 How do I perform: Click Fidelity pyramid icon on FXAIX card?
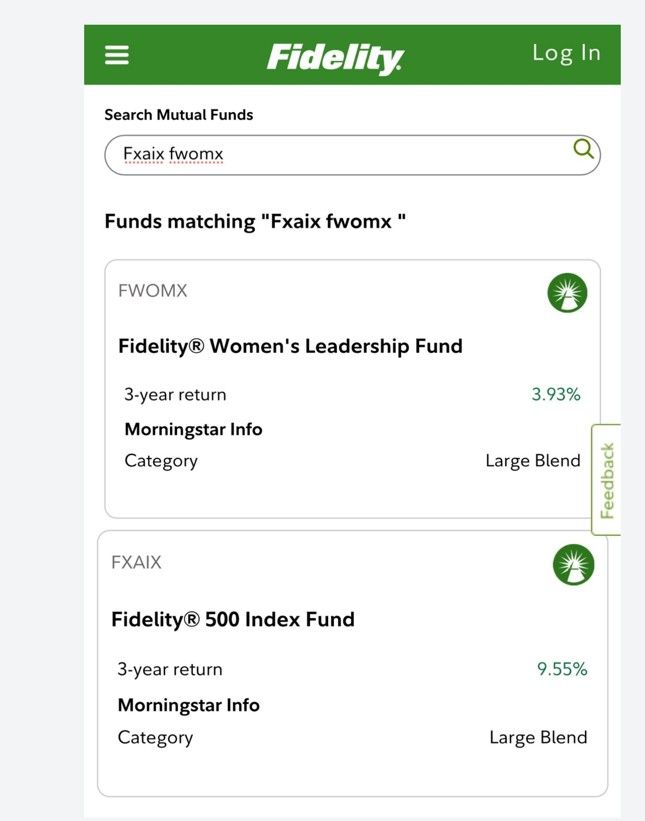point(573,564)
